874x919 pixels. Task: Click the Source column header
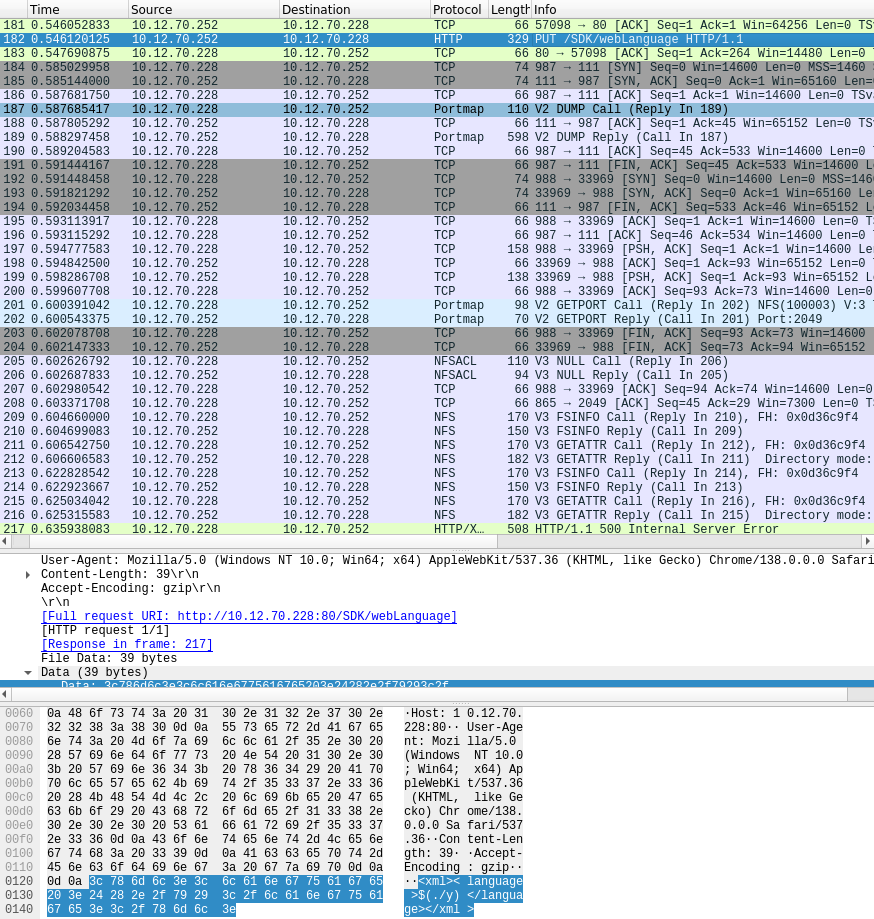pos(150,9)
